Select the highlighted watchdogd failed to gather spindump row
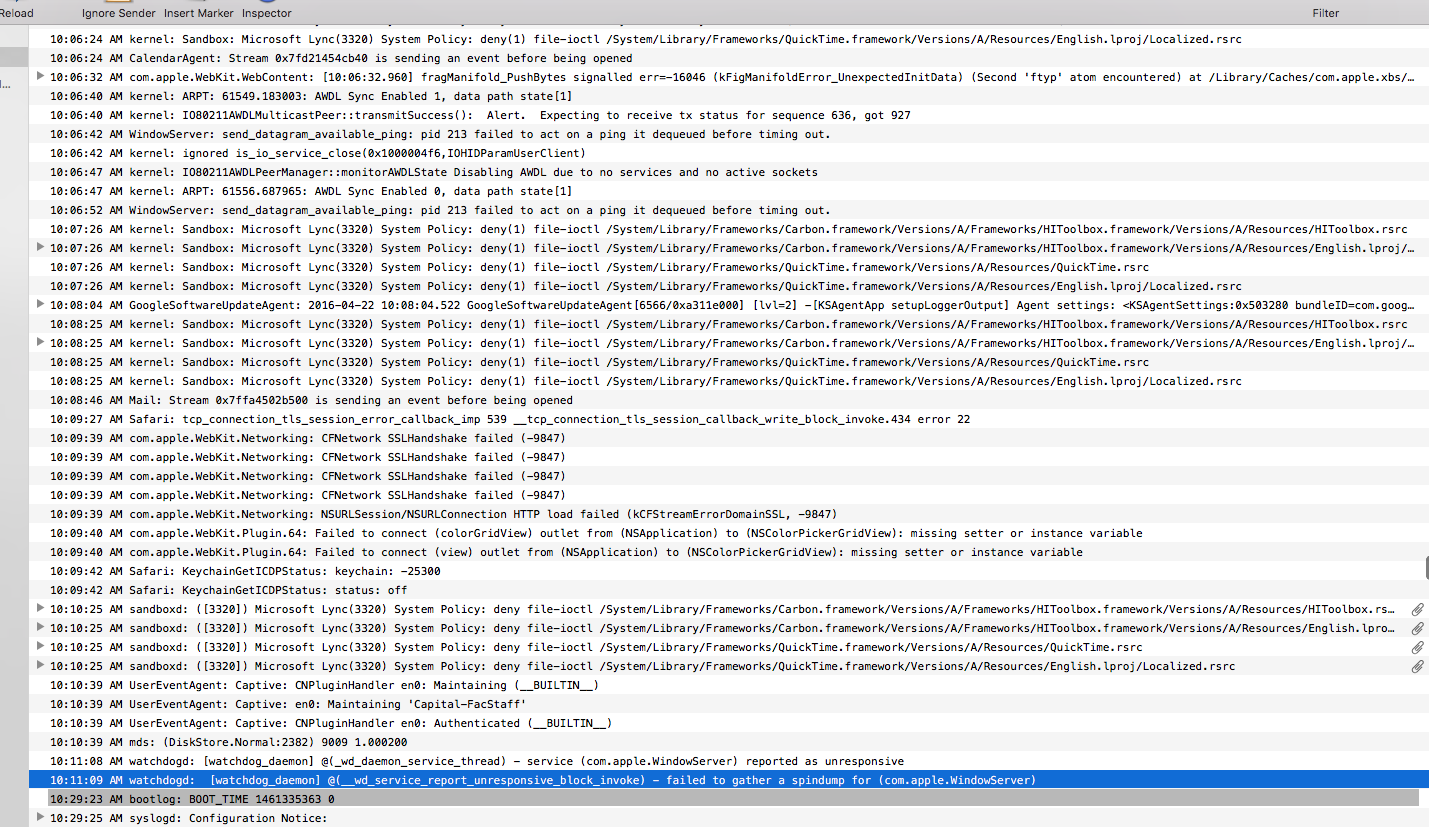Image resolution: width=1429 pixels, height=827 pixels. point(729,780)
